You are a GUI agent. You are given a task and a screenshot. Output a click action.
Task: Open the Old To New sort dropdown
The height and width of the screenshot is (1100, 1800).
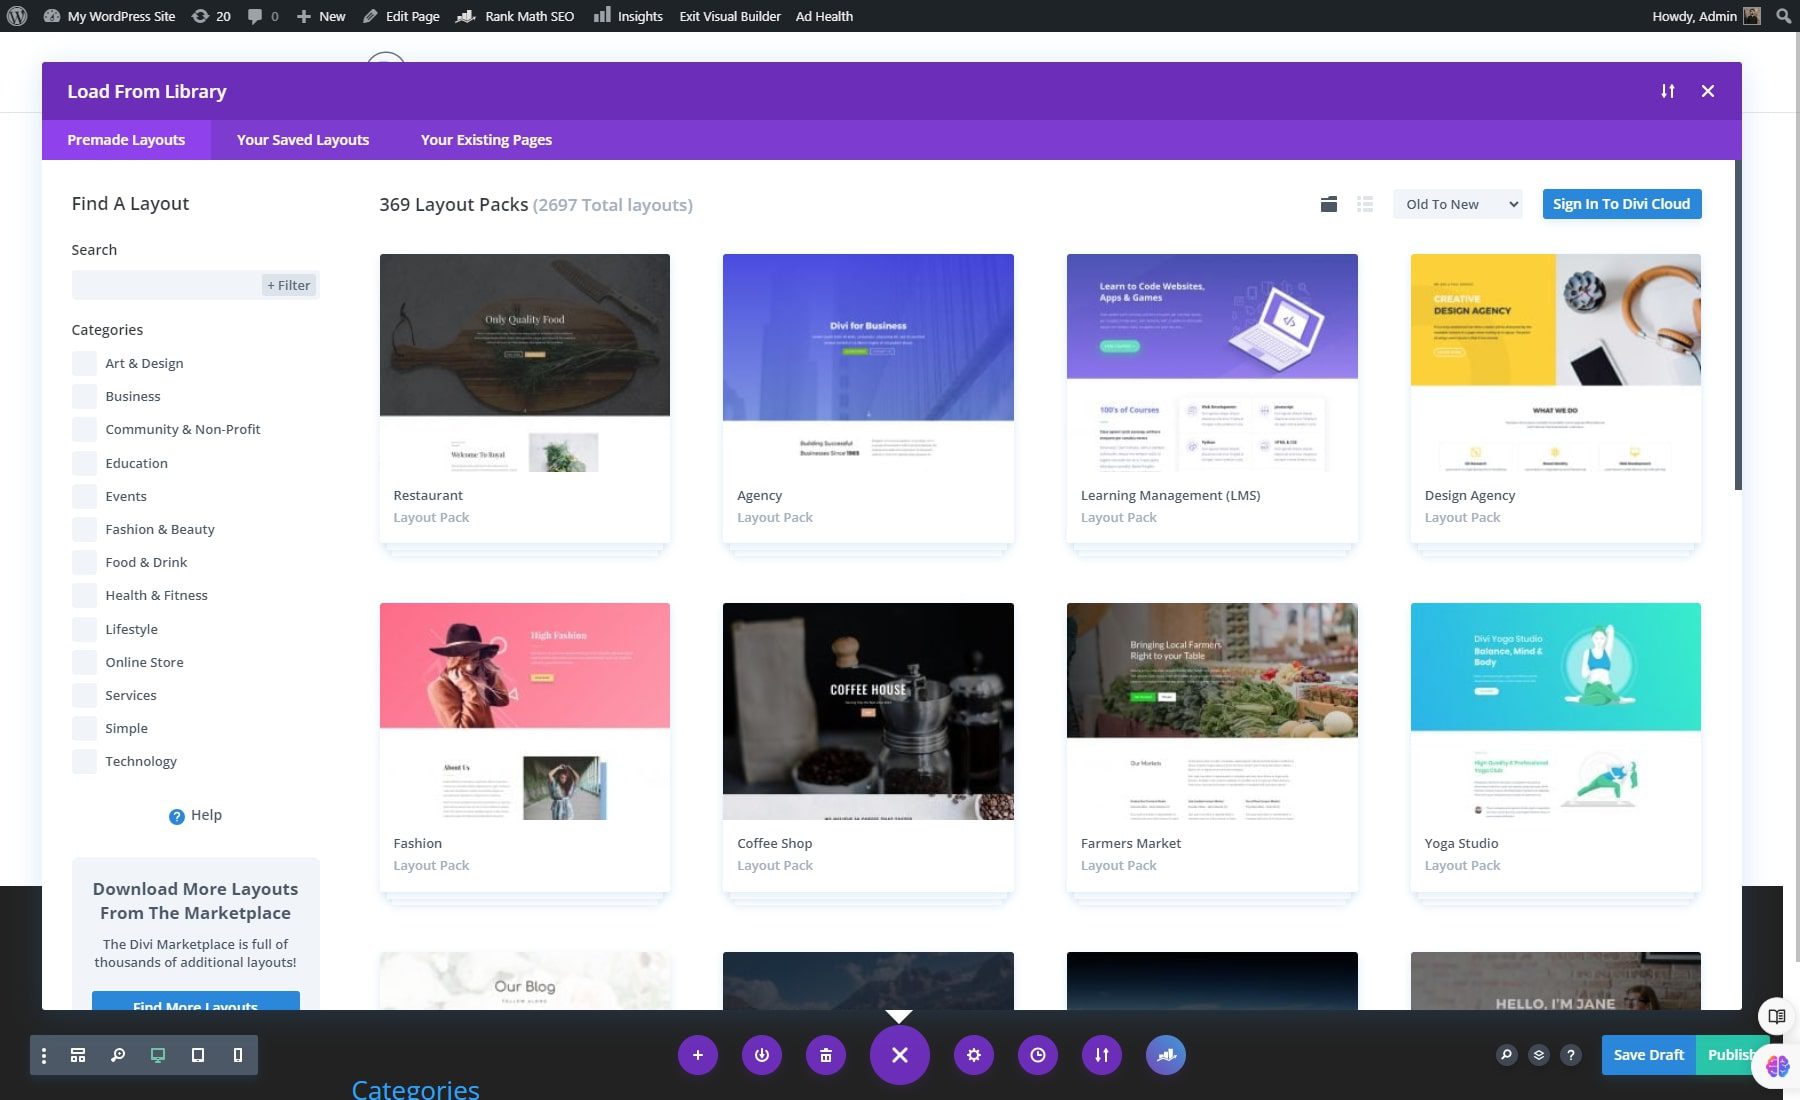[1456, 204]
